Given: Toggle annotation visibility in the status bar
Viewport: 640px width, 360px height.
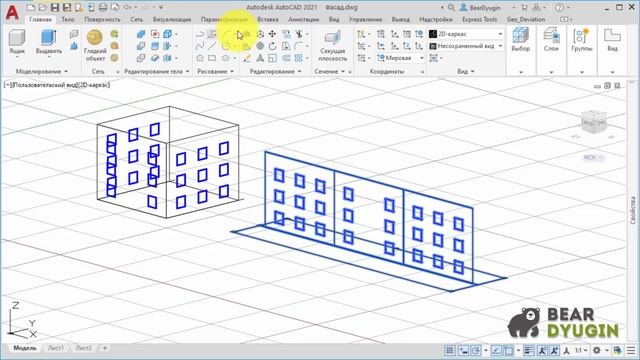Looking at the screenshot, I should [x=542, y=351].
